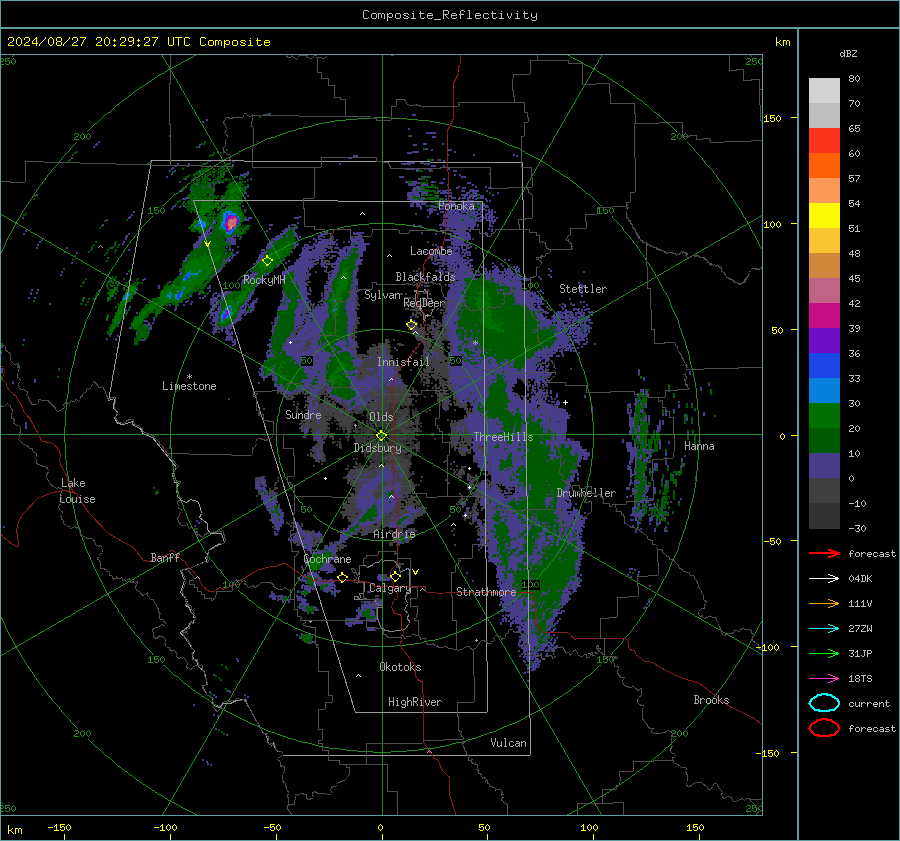Screen dimensions: 900x841
Task: Click the RockyMH town label
Action: [264, 280]
